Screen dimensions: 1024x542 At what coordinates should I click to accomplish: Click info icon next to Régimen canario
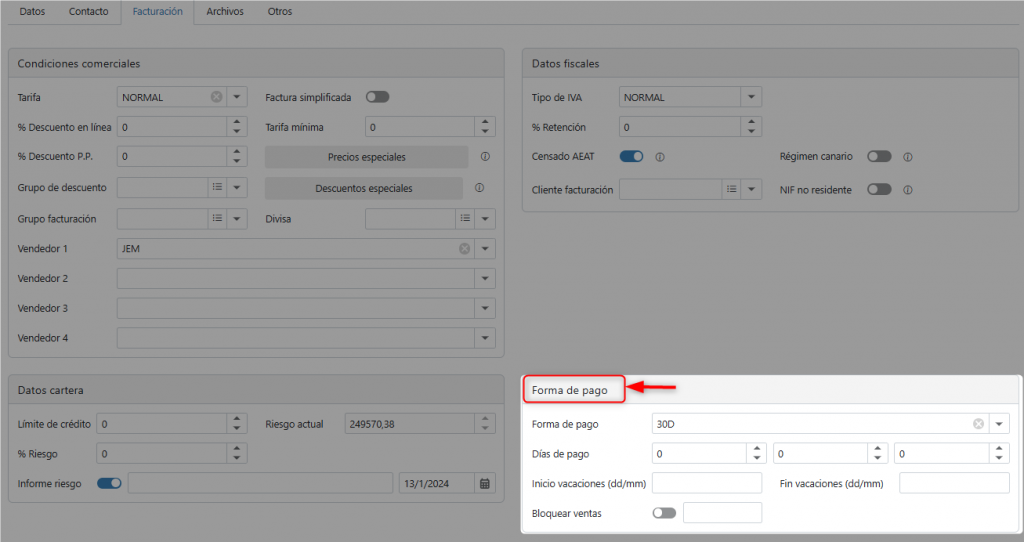click(x=908, y=157)
